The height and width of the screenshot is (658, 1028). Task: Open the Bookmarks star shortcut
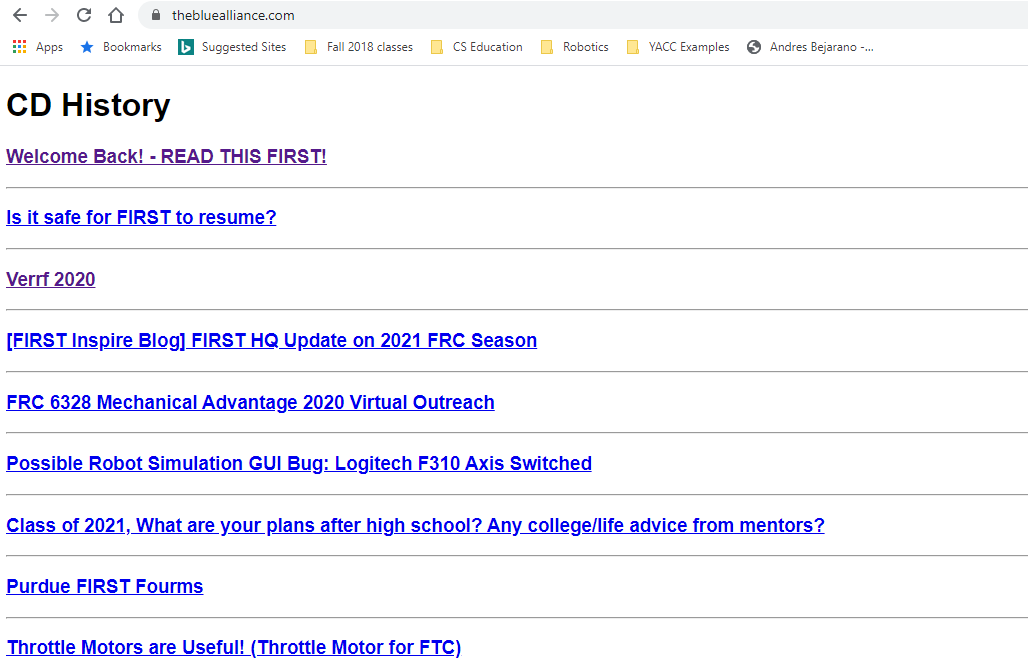[121, 47]
